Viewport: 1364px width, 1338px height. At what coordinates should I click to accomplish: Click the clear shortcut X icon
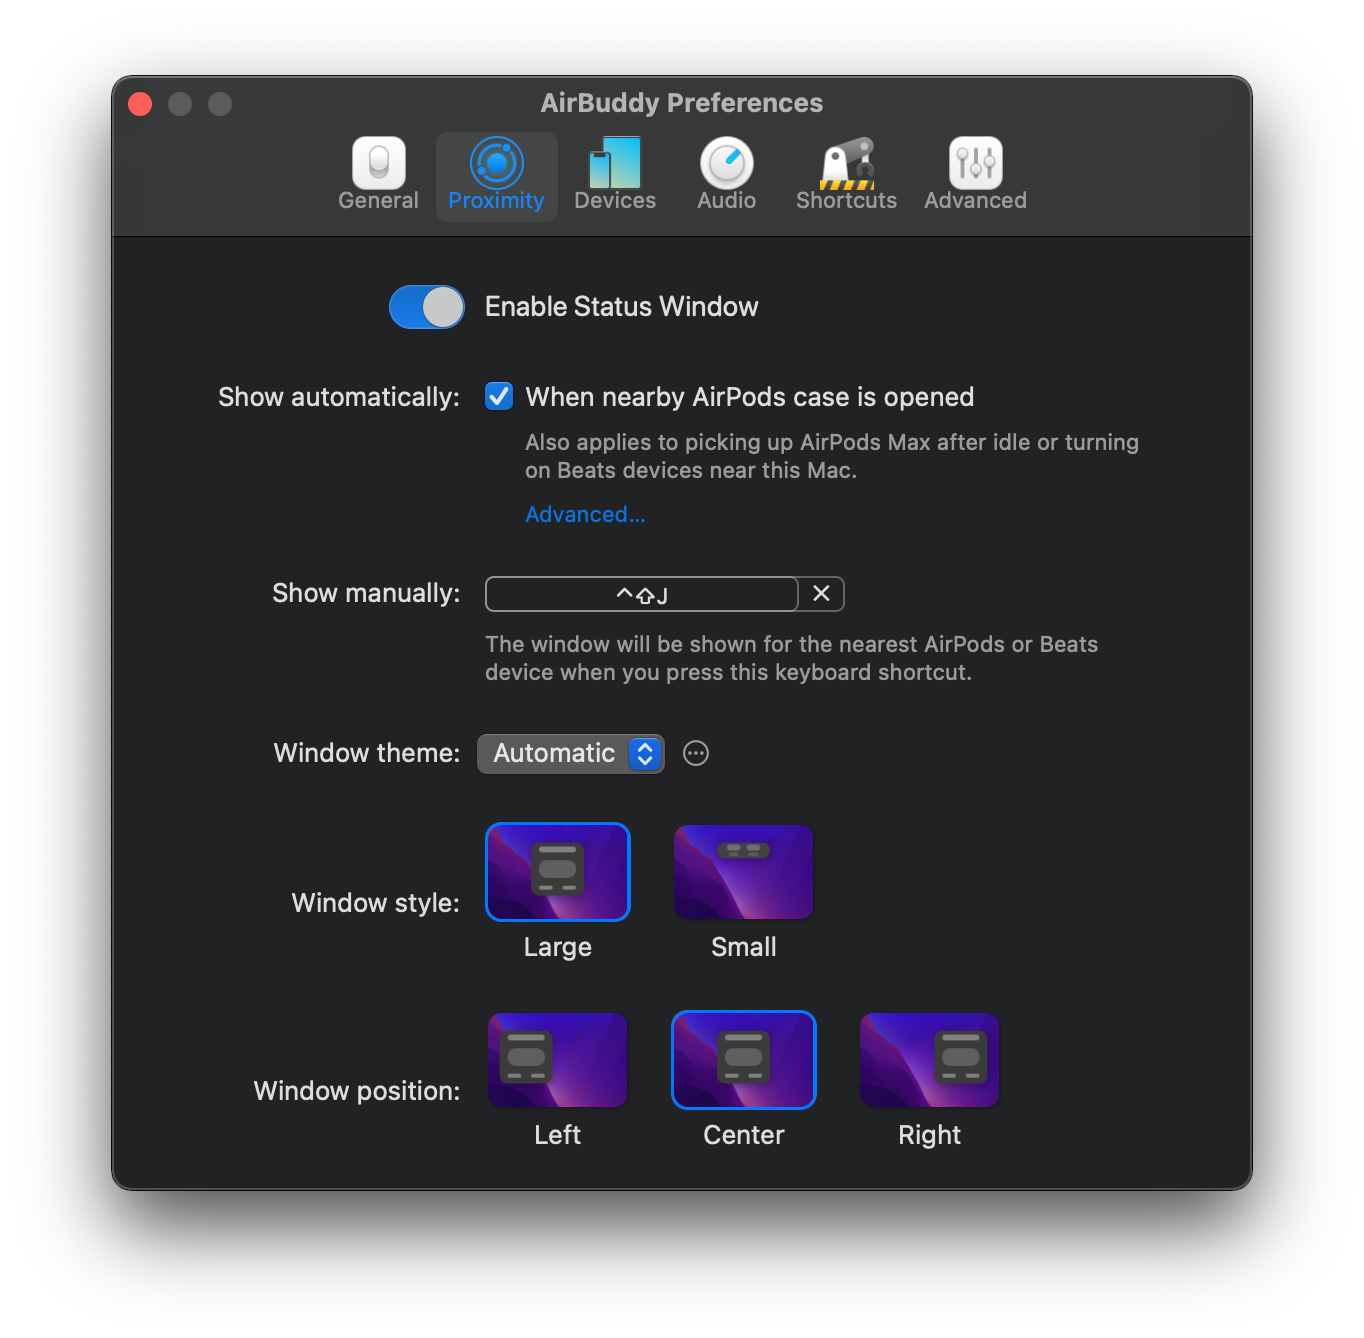point(821,594)
